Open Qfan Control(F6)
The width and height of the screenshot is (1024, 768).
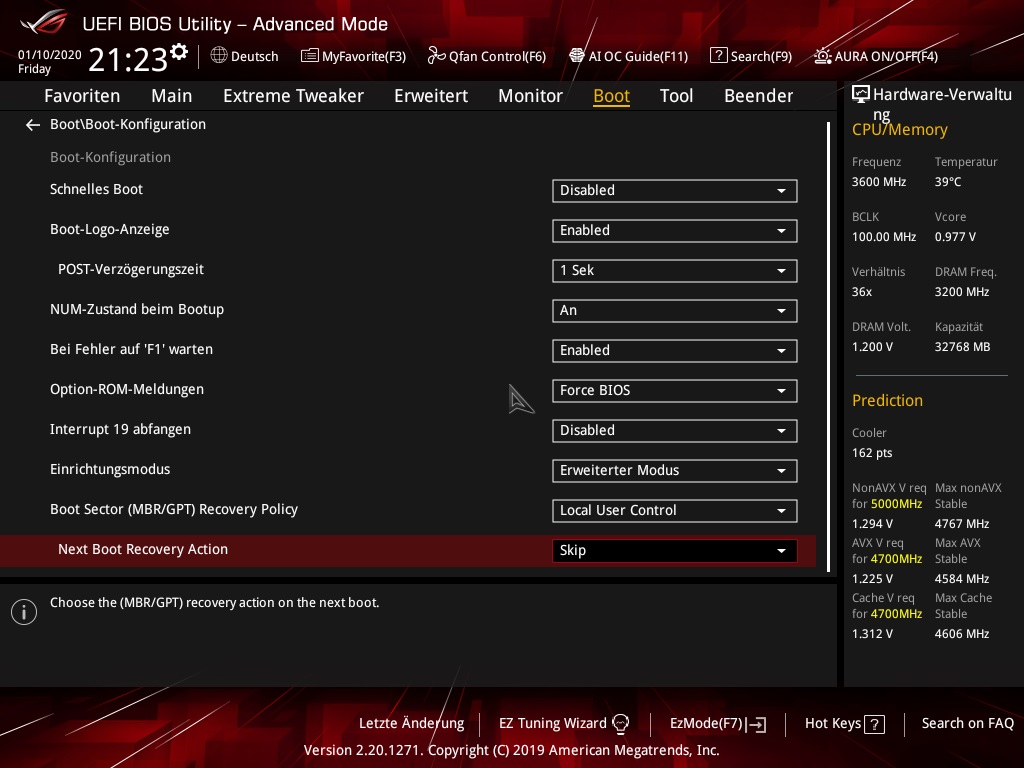487,56
